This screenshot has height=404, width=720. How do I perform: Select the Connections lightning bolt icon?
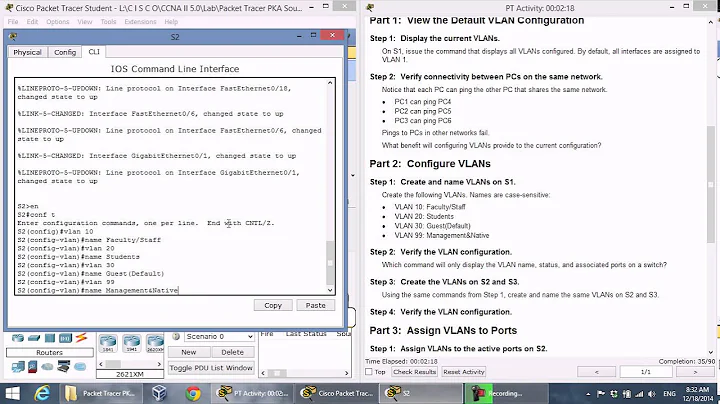81,338
